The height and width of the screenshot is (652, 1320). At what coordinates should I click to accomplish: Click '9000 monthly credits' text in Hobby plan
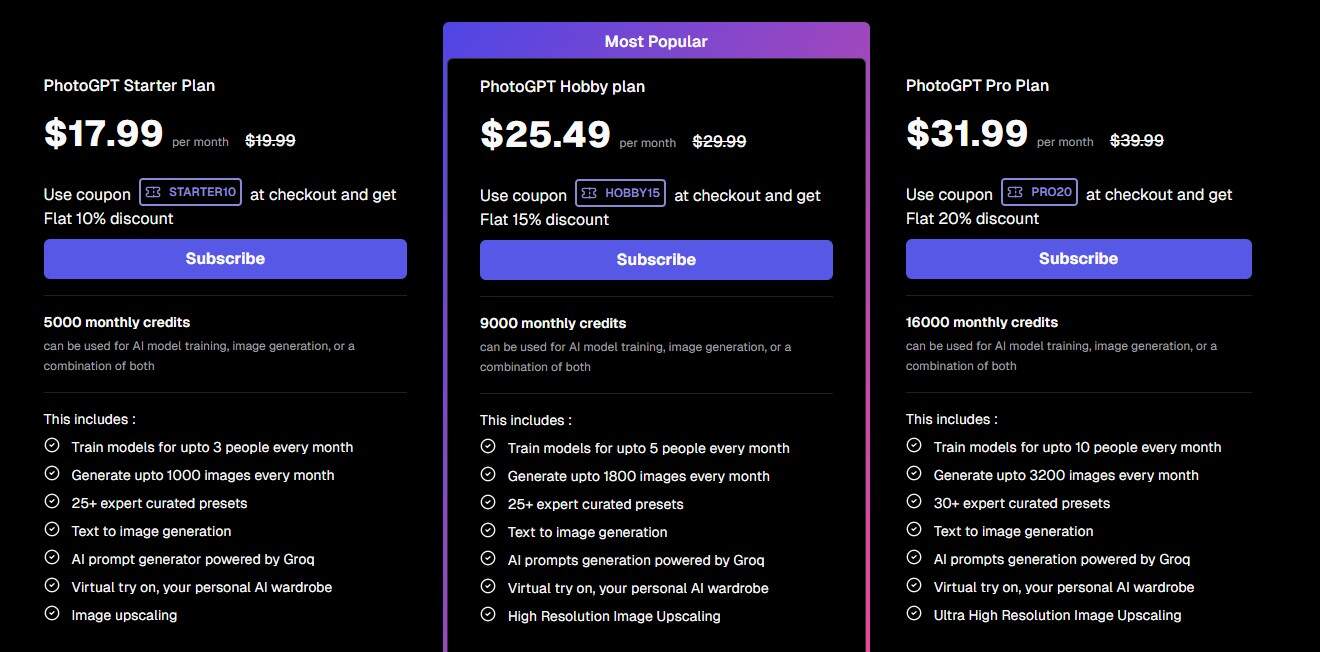(553, 323)
